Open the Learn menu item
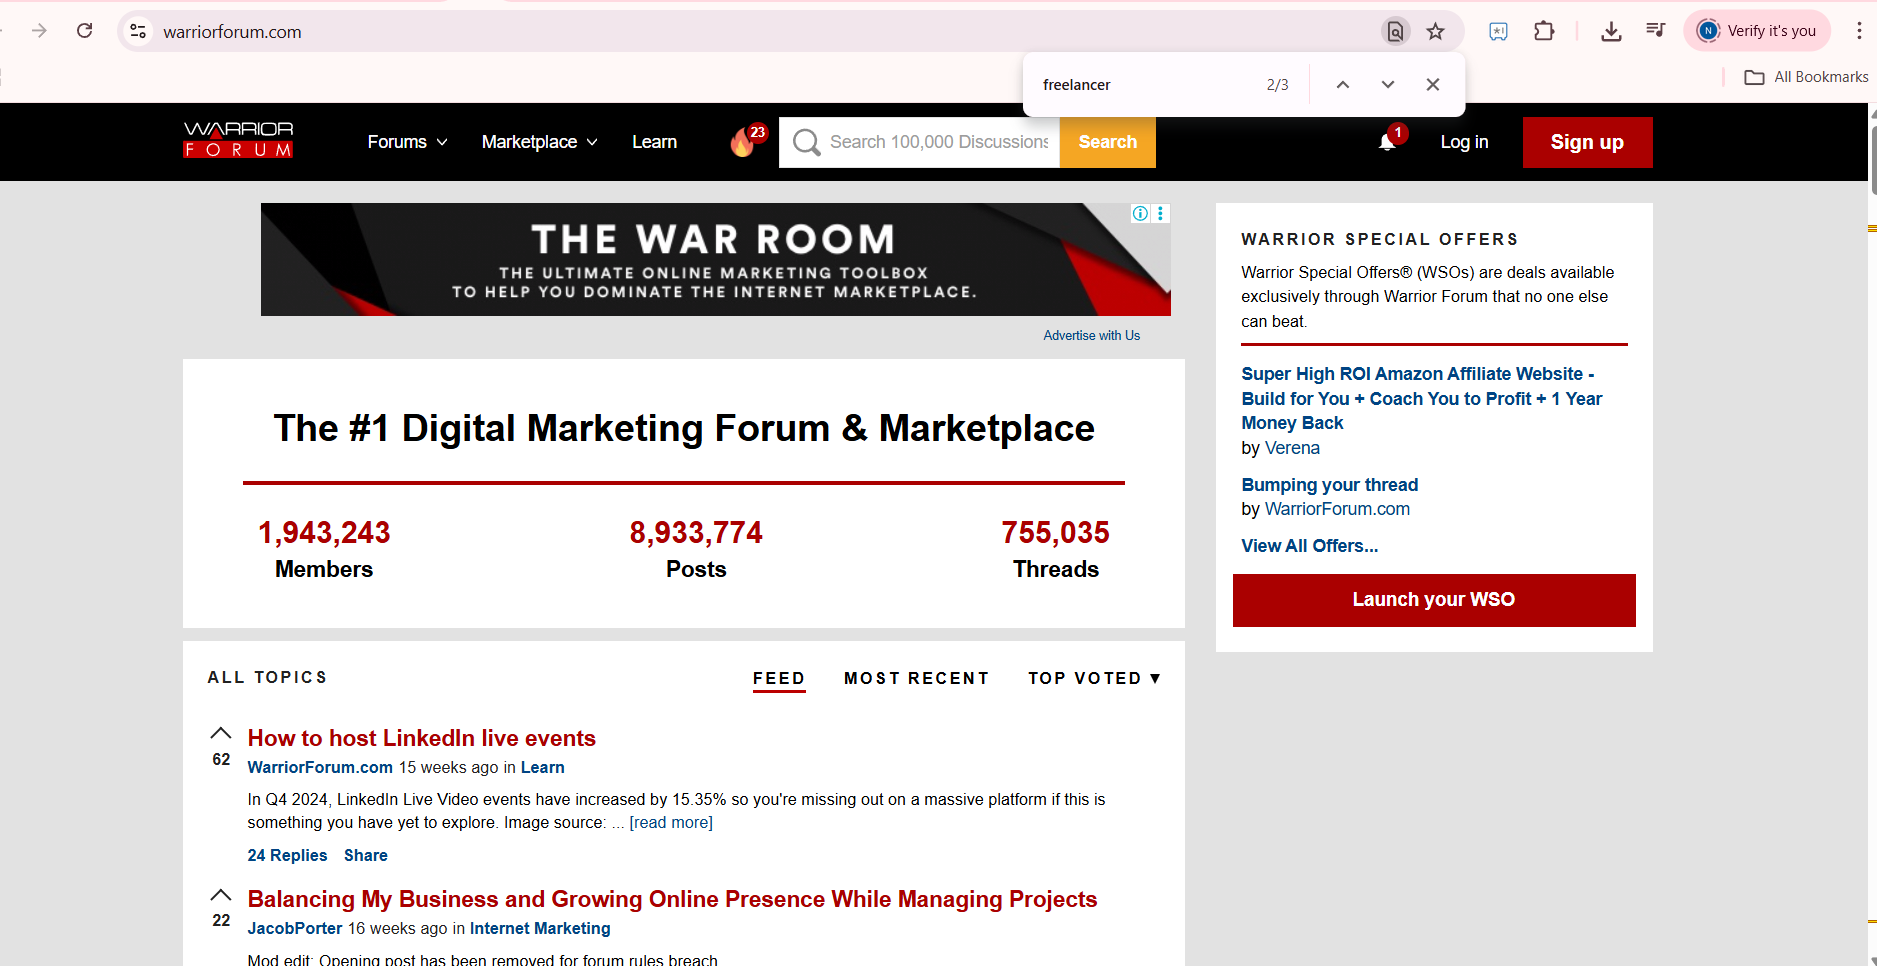This screenshot has height=966, width=1877. pos(654,142)
